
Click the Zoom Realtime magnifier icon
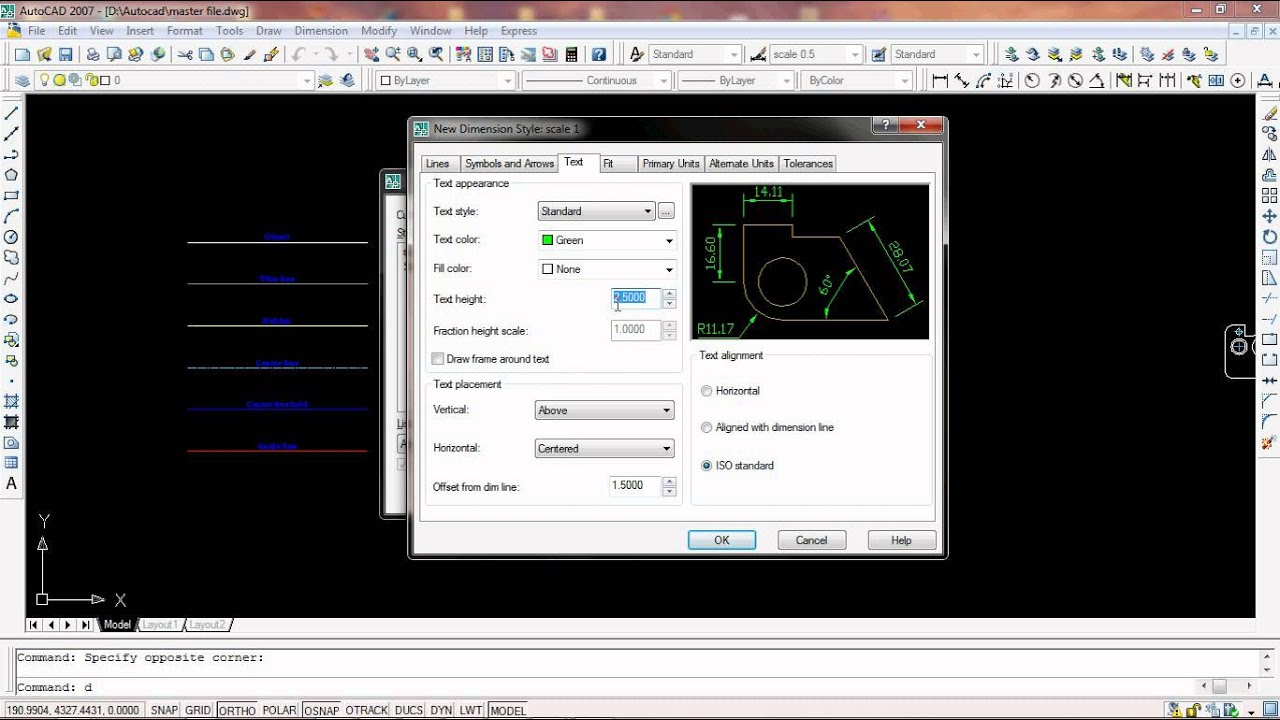point(393,55)
